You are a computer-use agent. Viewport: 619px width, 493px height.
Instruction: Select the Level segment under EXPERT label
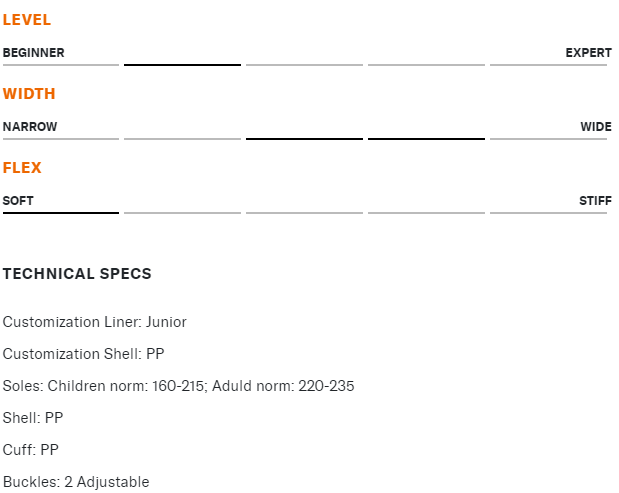[548, 64]
